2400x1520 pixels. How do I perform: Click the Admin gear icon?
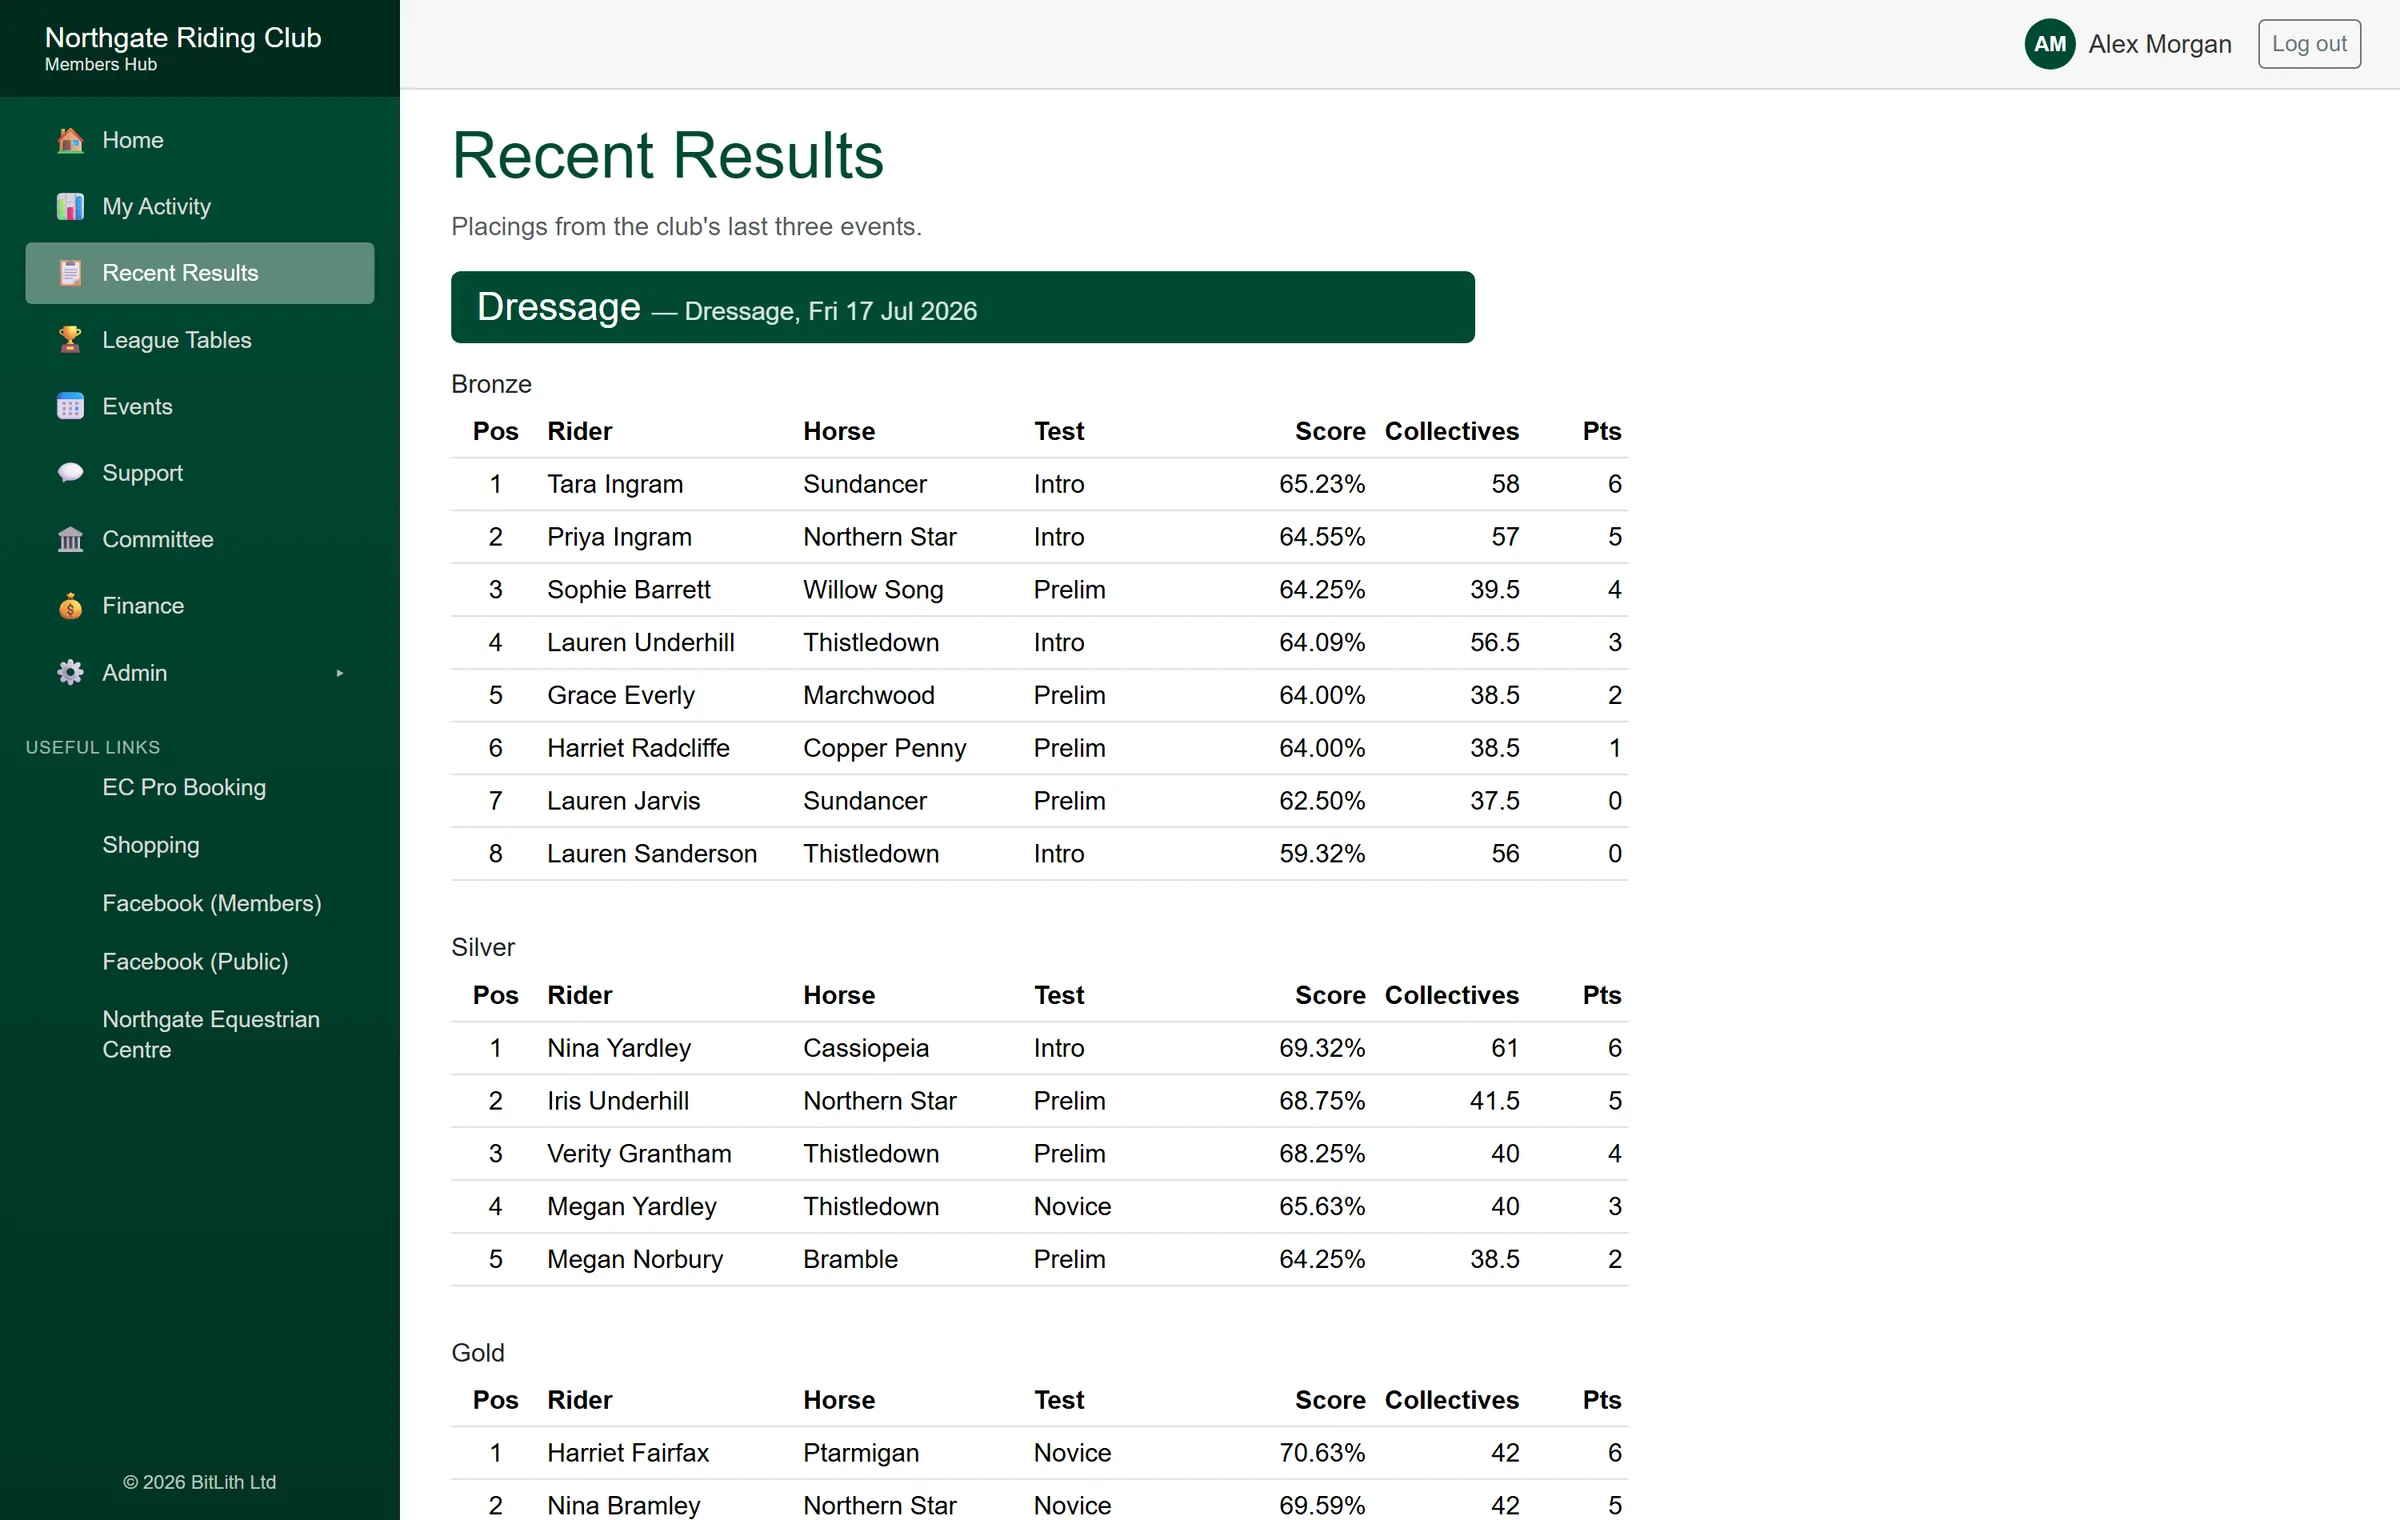click(x=70, y=673)
